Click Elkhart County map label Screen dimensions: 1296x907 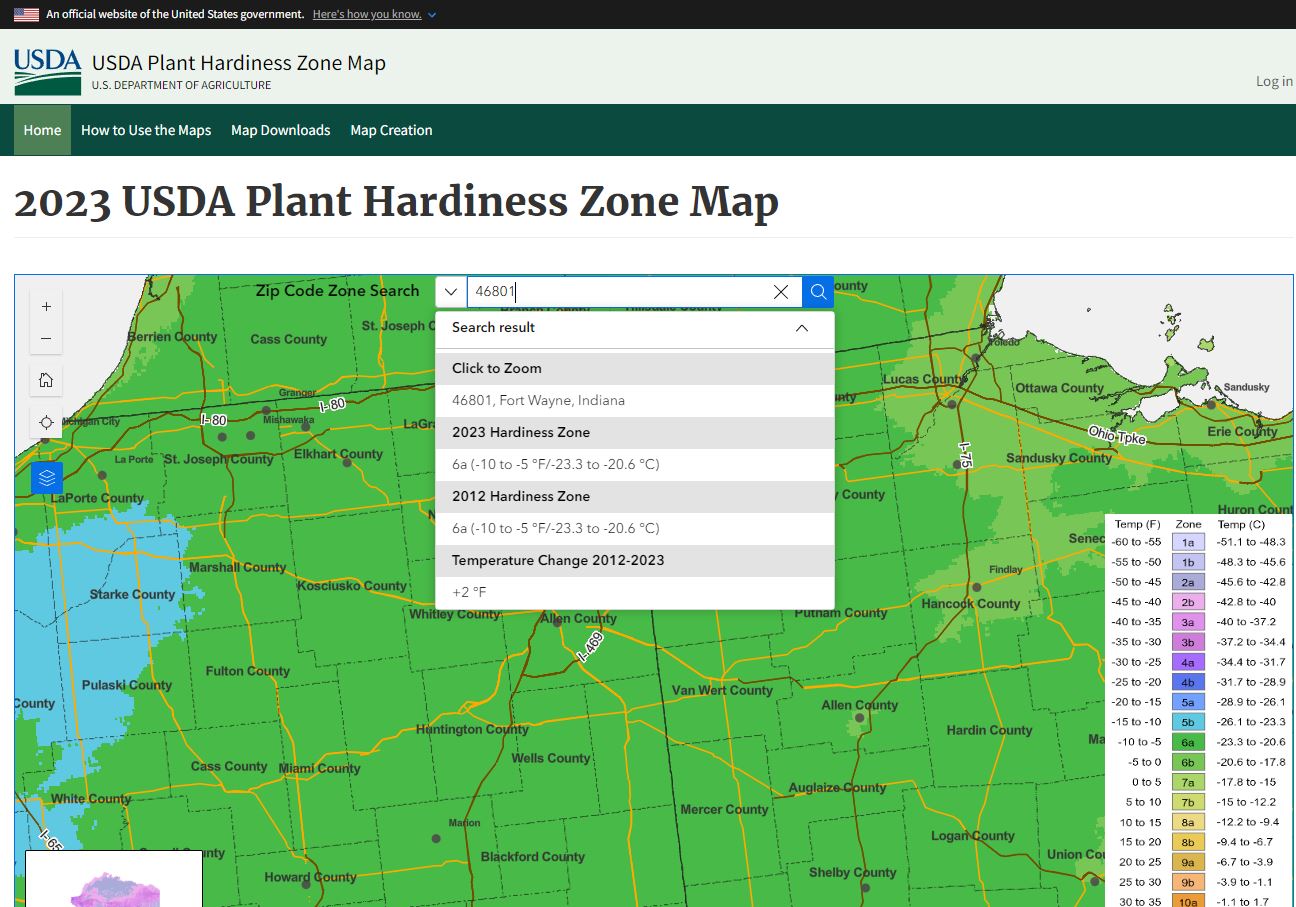pyautogui.click(x=338, y=454)
